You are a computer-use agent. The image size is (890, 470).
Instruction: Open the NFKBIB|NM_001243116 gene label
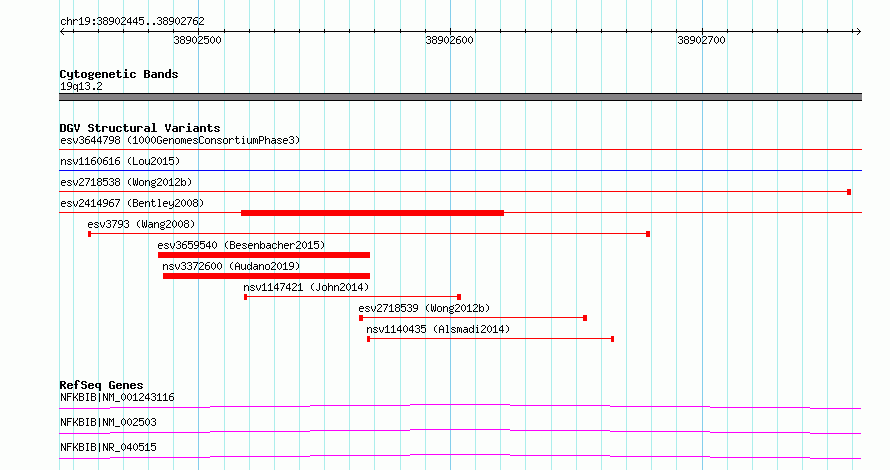point(117,397)
